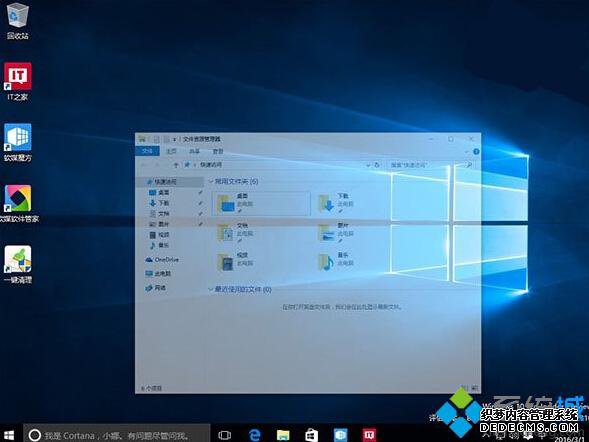Image resolution: width=589 pixels, height=442 pixels.
Task: Click the 快速访问 address bar path
Action: pyautogui.click(x=211, y=165)
